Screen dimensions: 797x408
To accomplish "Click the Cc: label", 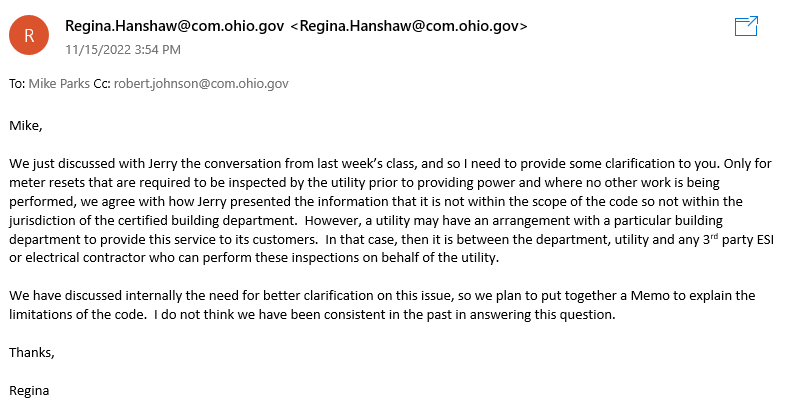I will 102,83.
